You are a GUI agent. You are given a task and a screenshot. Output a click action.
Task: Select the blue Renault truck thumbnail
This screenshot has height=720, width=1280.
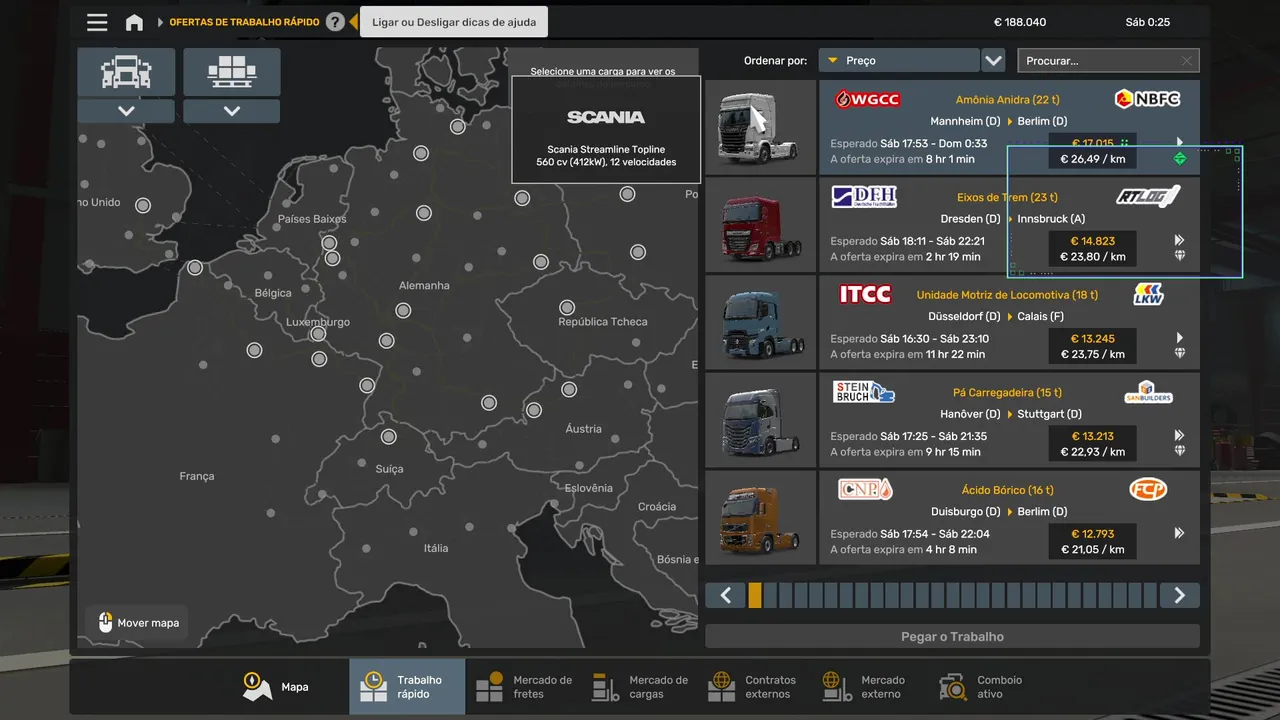(761, 322)
